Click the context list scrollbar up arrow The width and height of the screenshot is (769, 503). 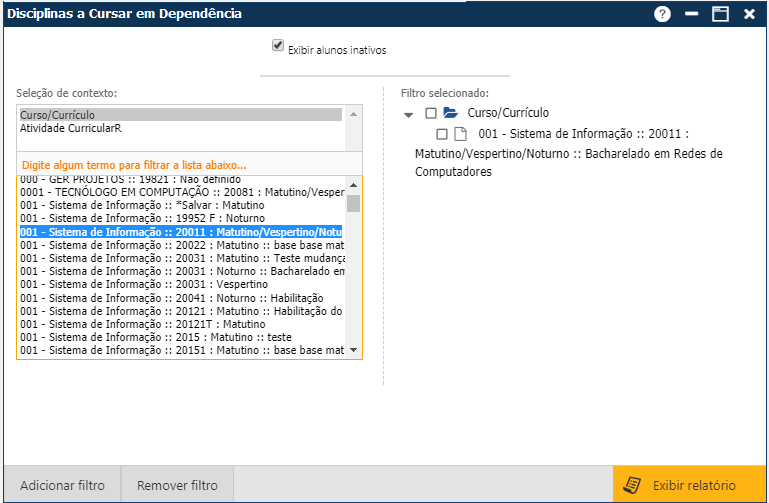pos(353,183)
